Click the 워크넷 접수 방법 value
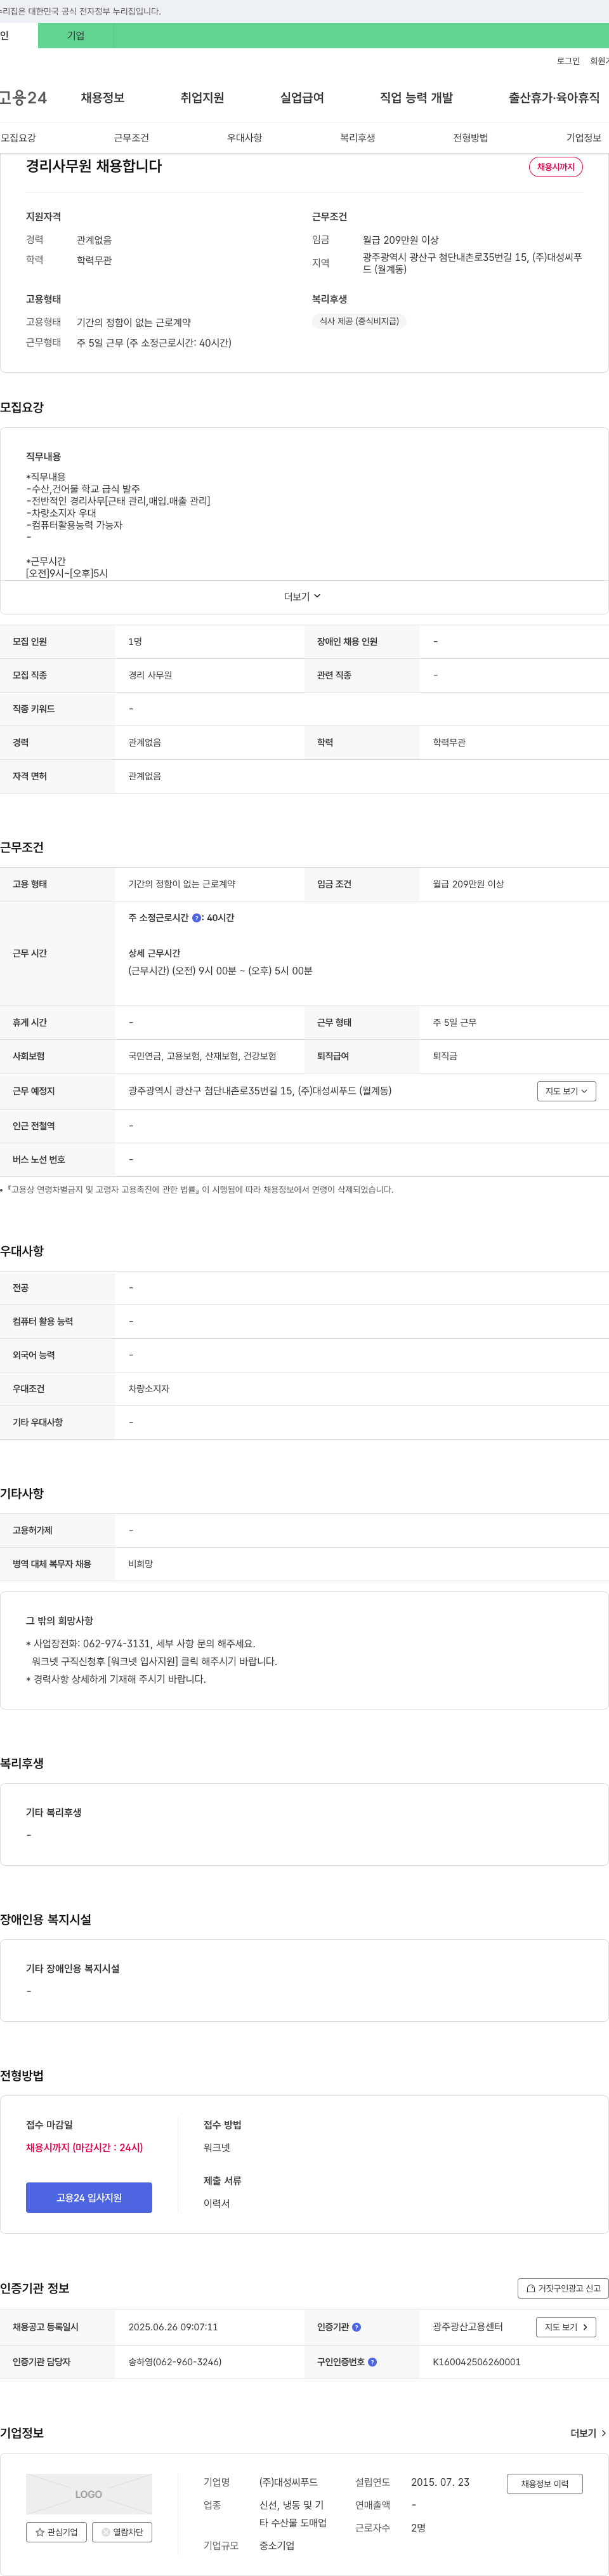This screenshot has width=609, height=2576. pyautogui.click(x=217, y=2147)
